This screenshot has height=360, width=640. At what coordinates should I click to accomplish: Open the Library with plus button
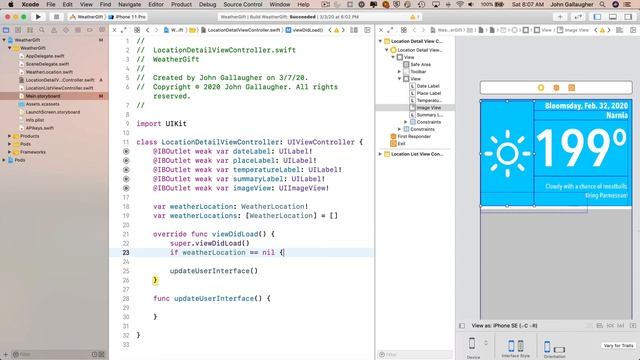560,17
